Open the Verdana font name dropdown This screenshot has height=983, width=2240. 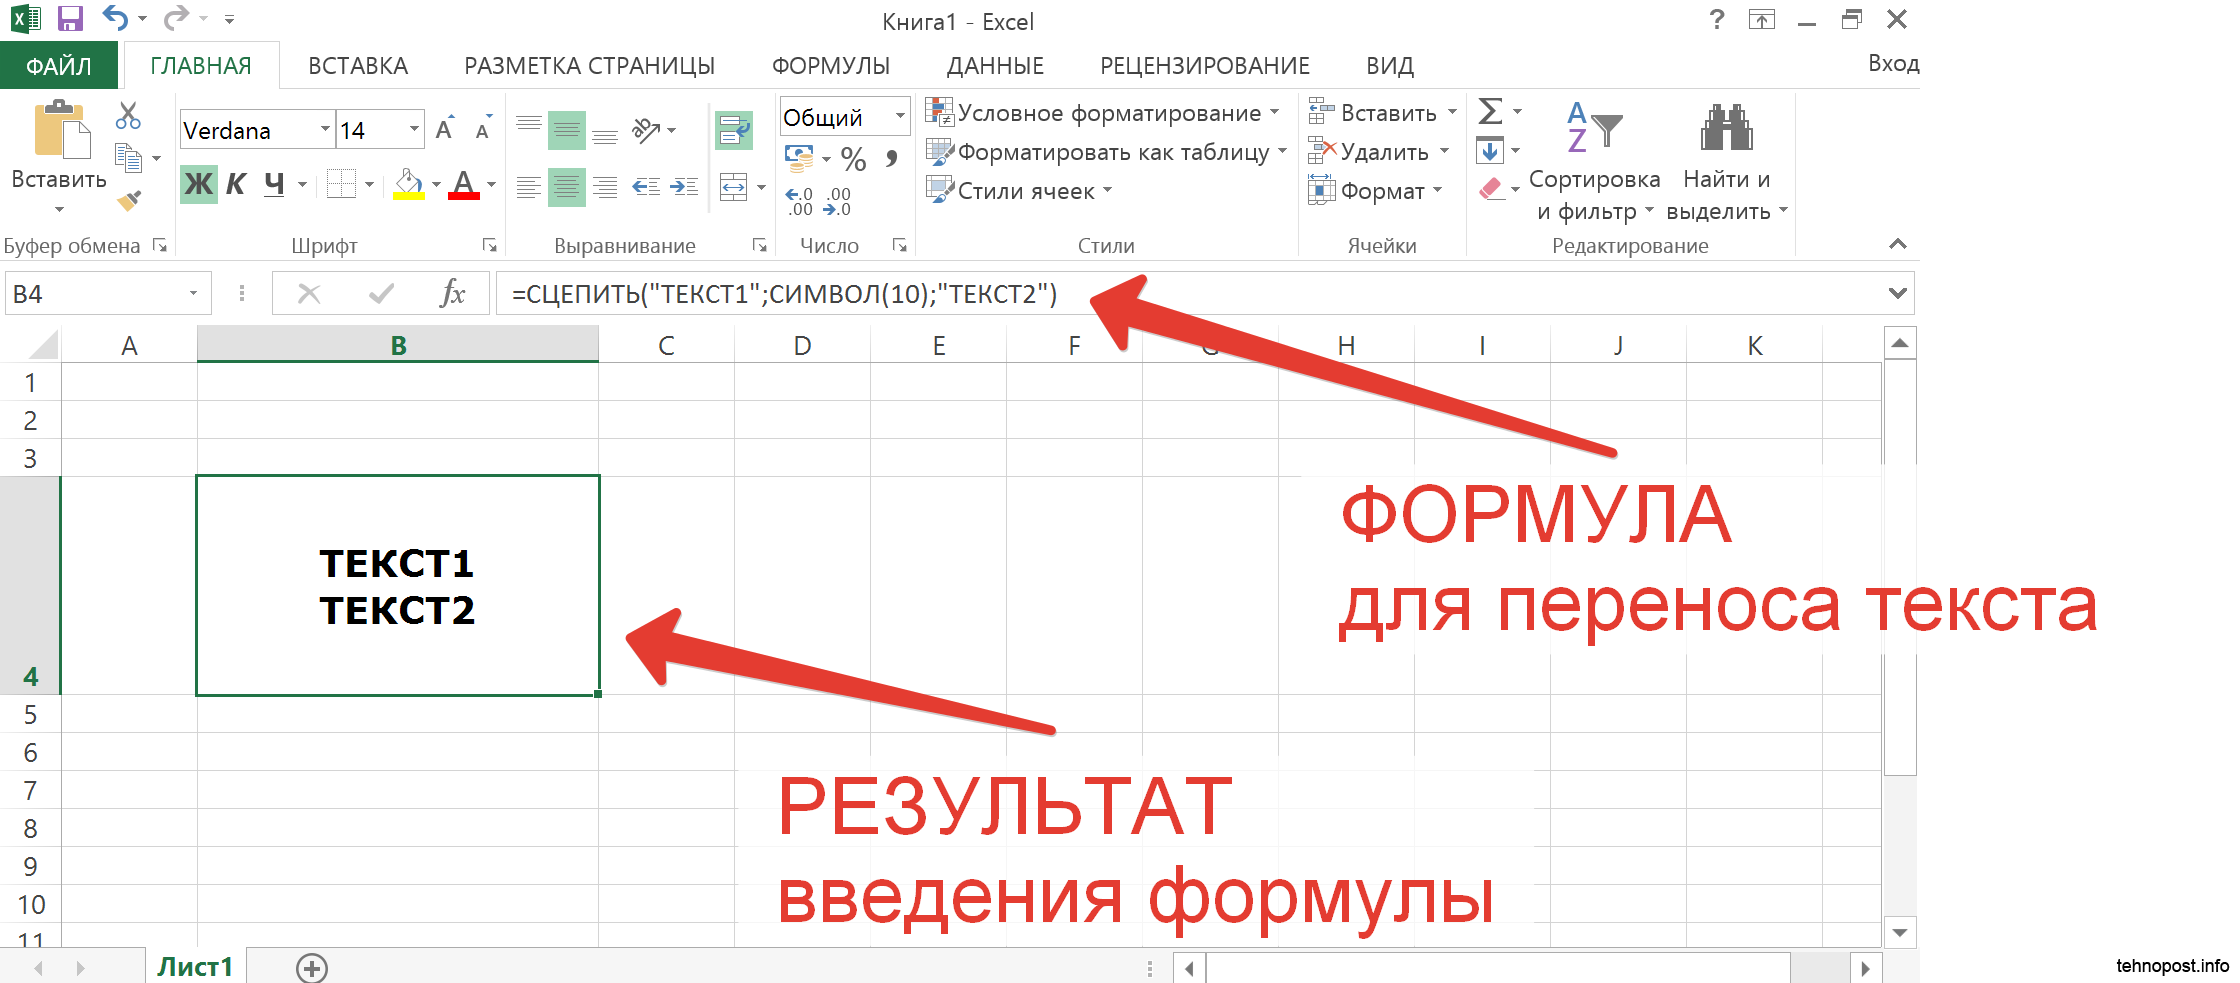click(325, 129)
